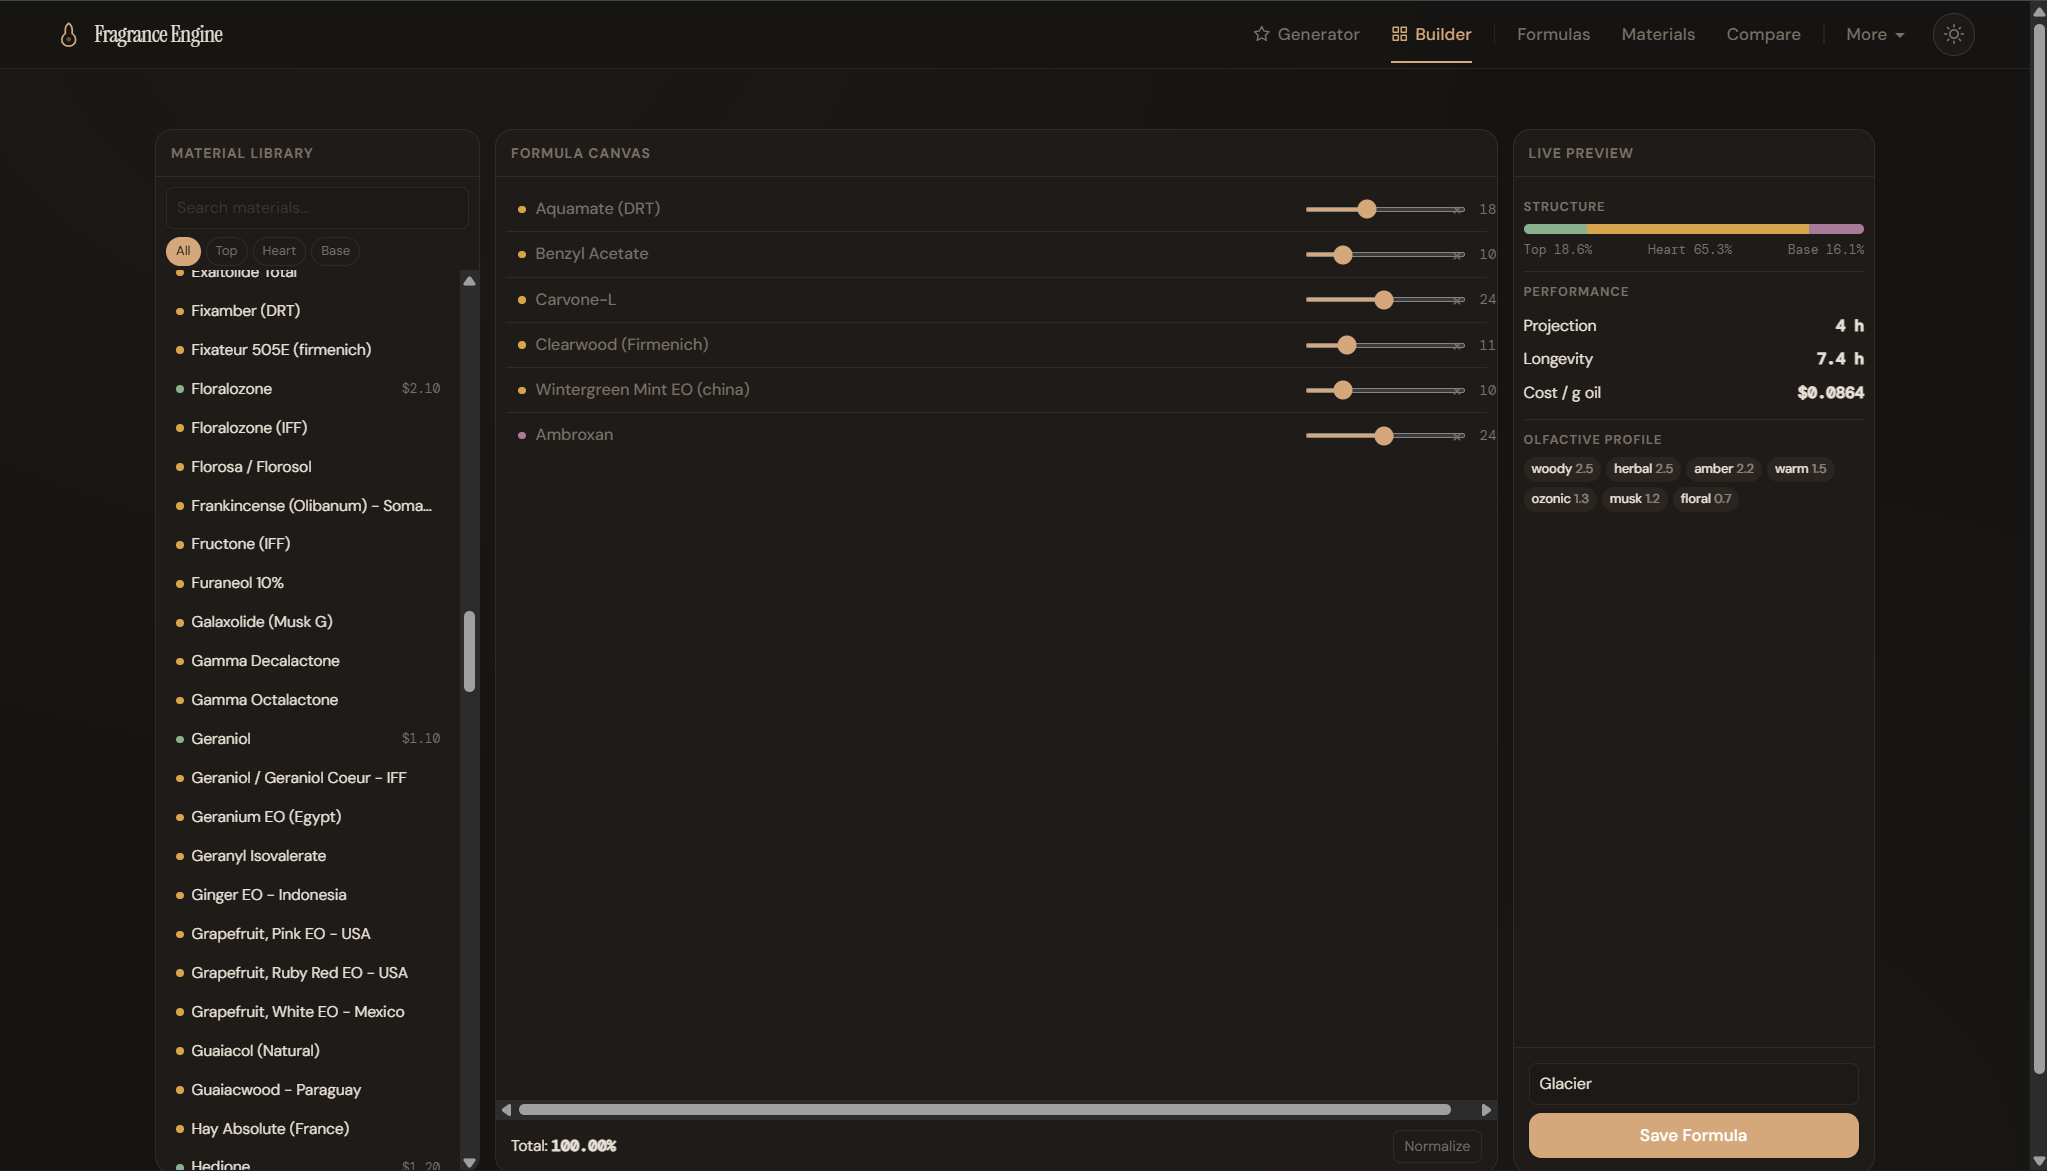Select the star icon beside Generator

(x=1261, y=33)
